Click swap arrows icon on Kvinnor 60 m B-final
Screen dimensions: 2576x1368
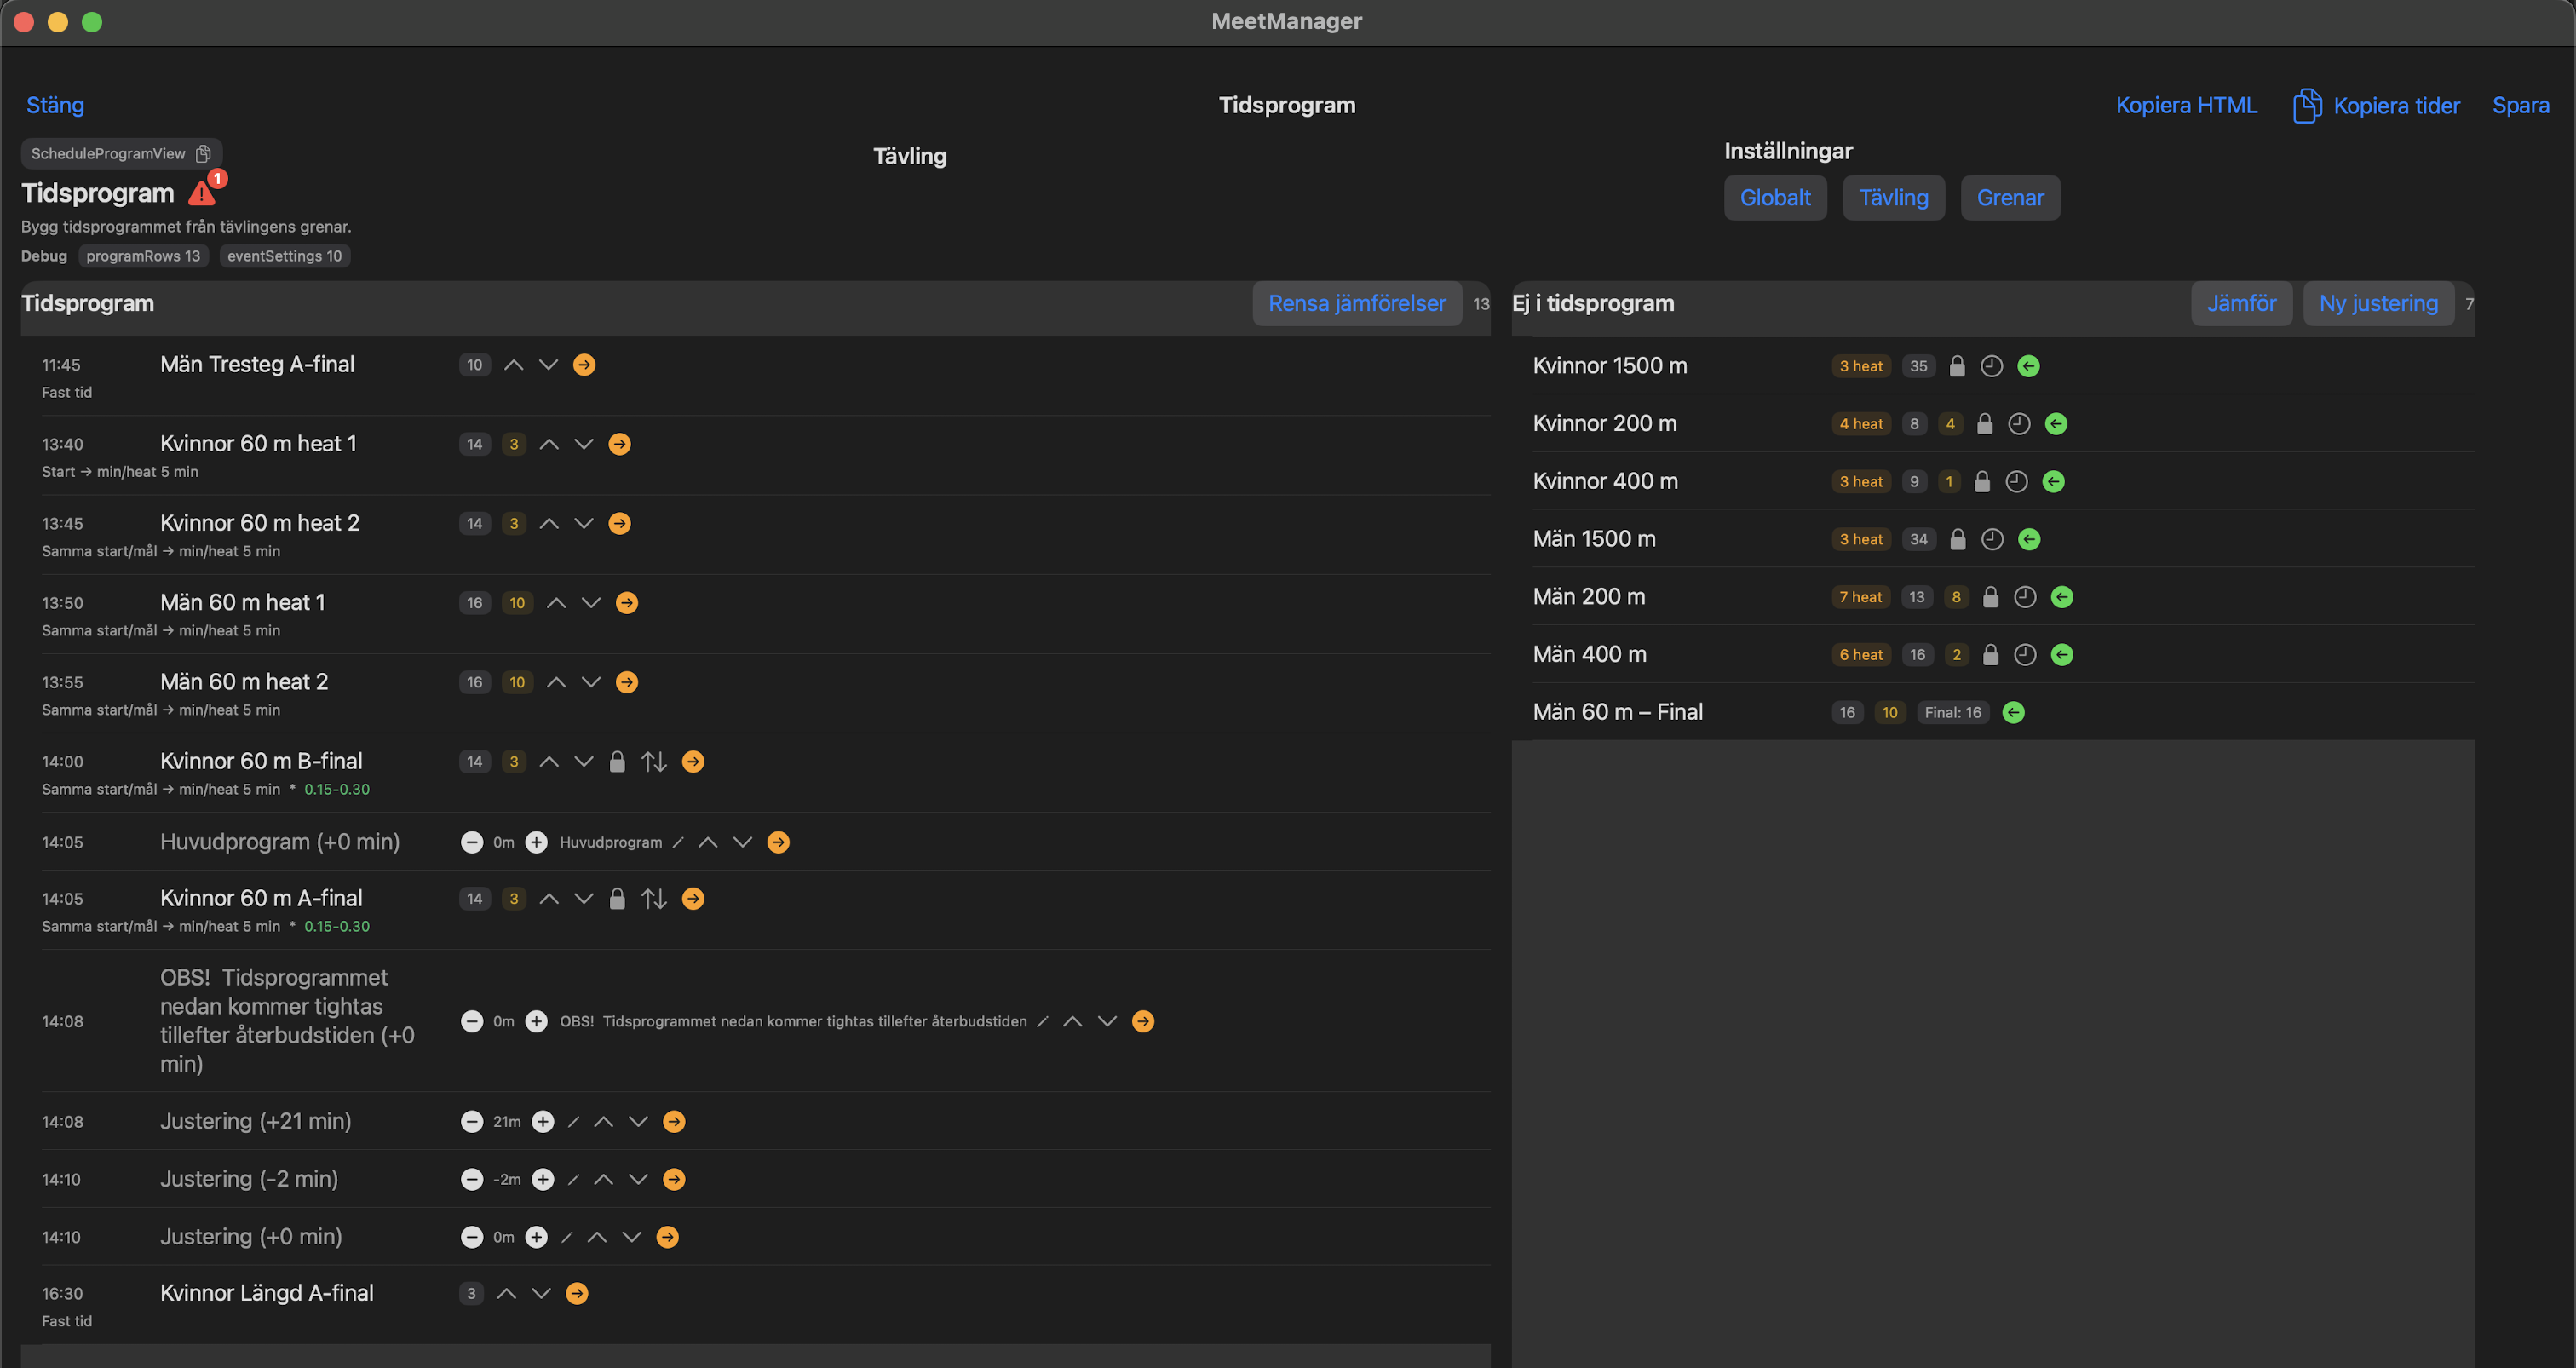(654, 762)
